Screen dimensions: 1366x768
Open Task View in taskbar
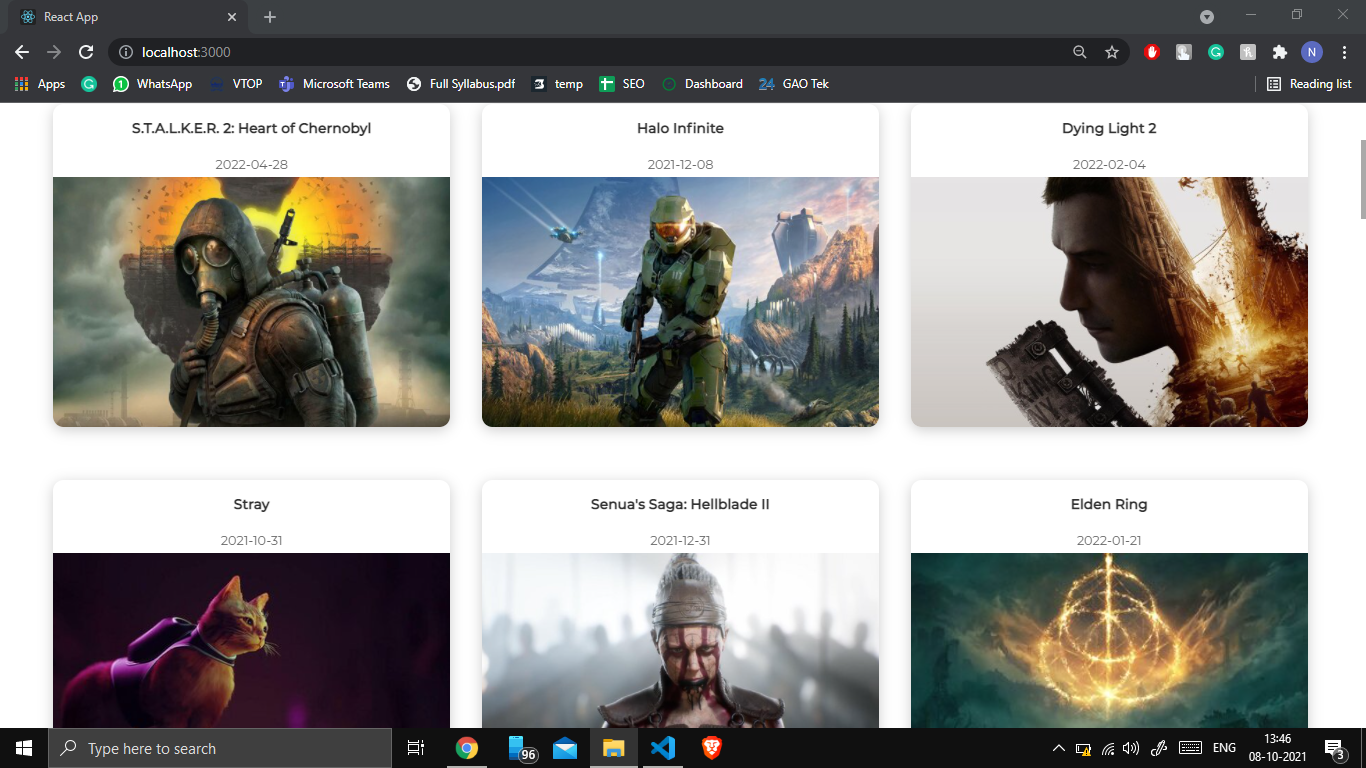416,748
